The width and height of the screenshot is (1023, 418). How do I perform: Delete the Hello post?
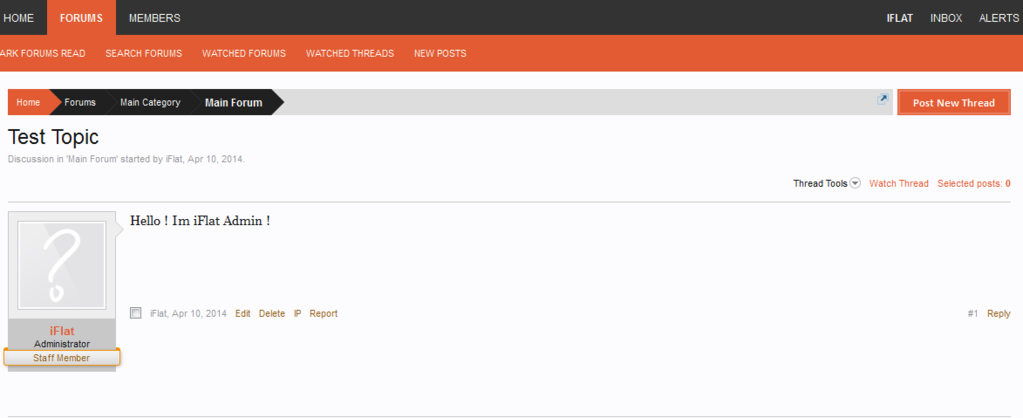tap(272, 314)
